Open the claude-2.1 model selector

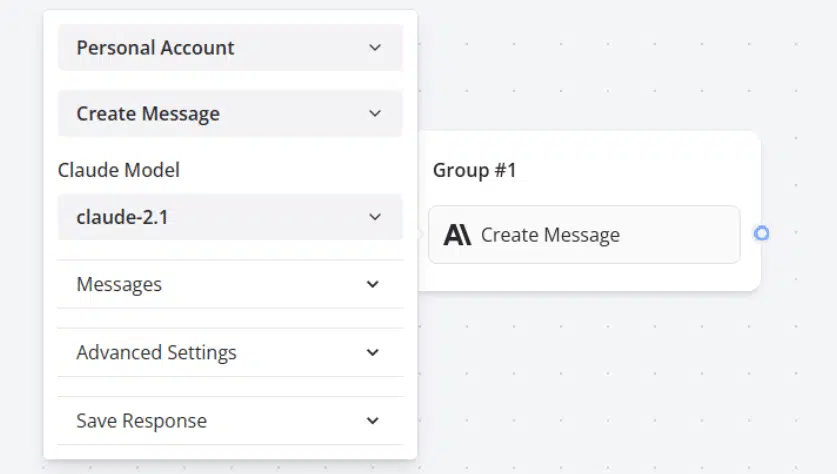[x=230, y=217]
